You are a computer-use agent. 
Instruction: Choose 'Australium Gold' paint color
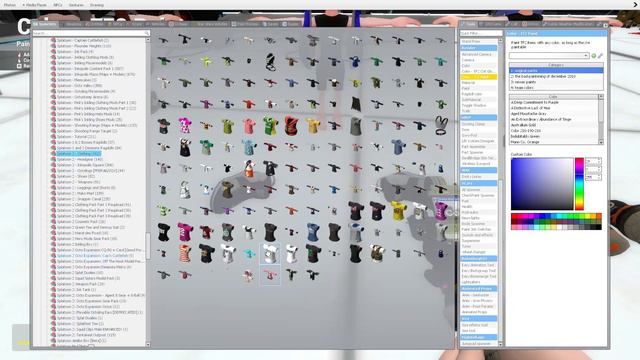[554, 125]
